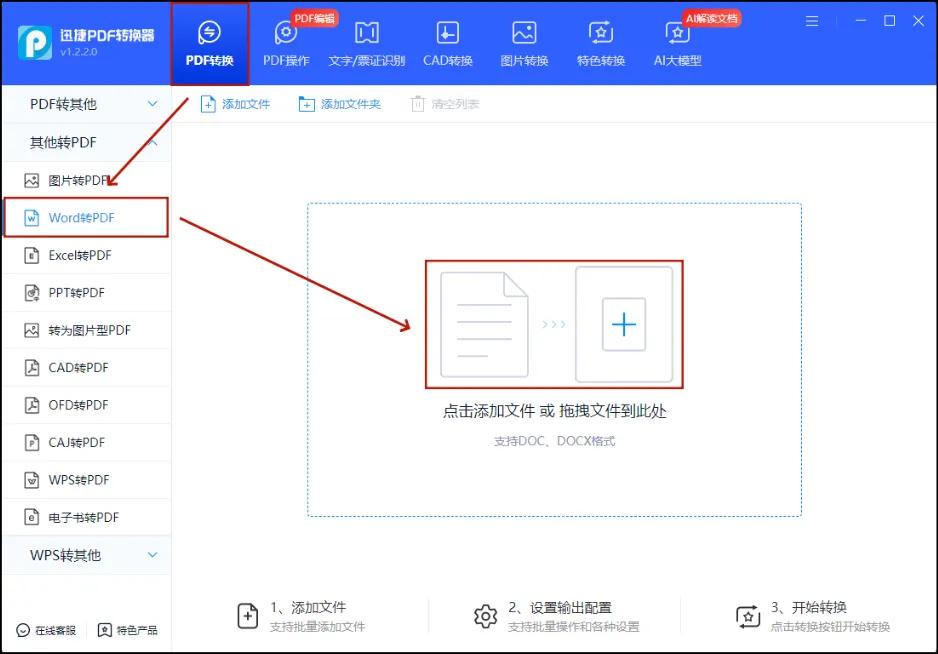Click 点击转换按钮开始转换 description text
938x654 pixels.
click(830, 626)
